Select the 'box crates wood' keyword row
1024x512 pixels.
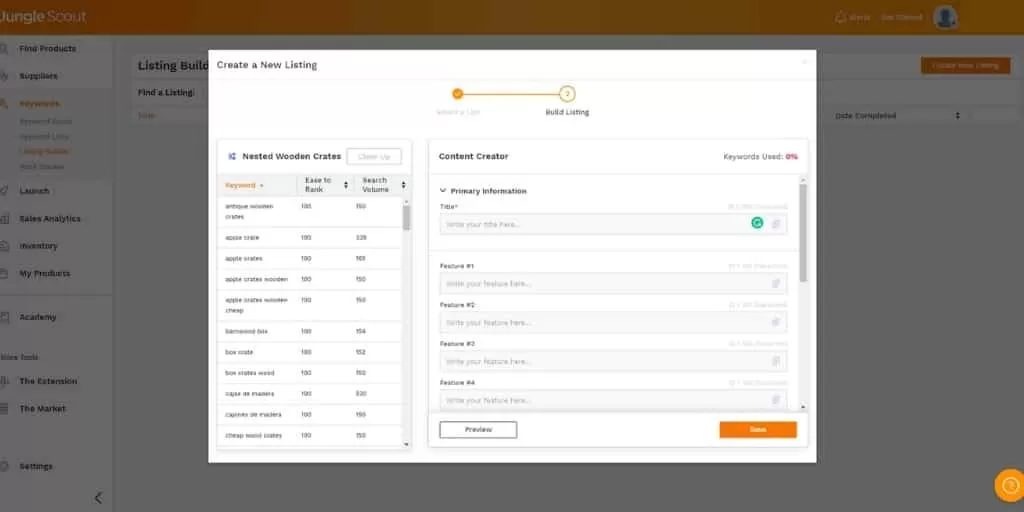click(310, 374)
